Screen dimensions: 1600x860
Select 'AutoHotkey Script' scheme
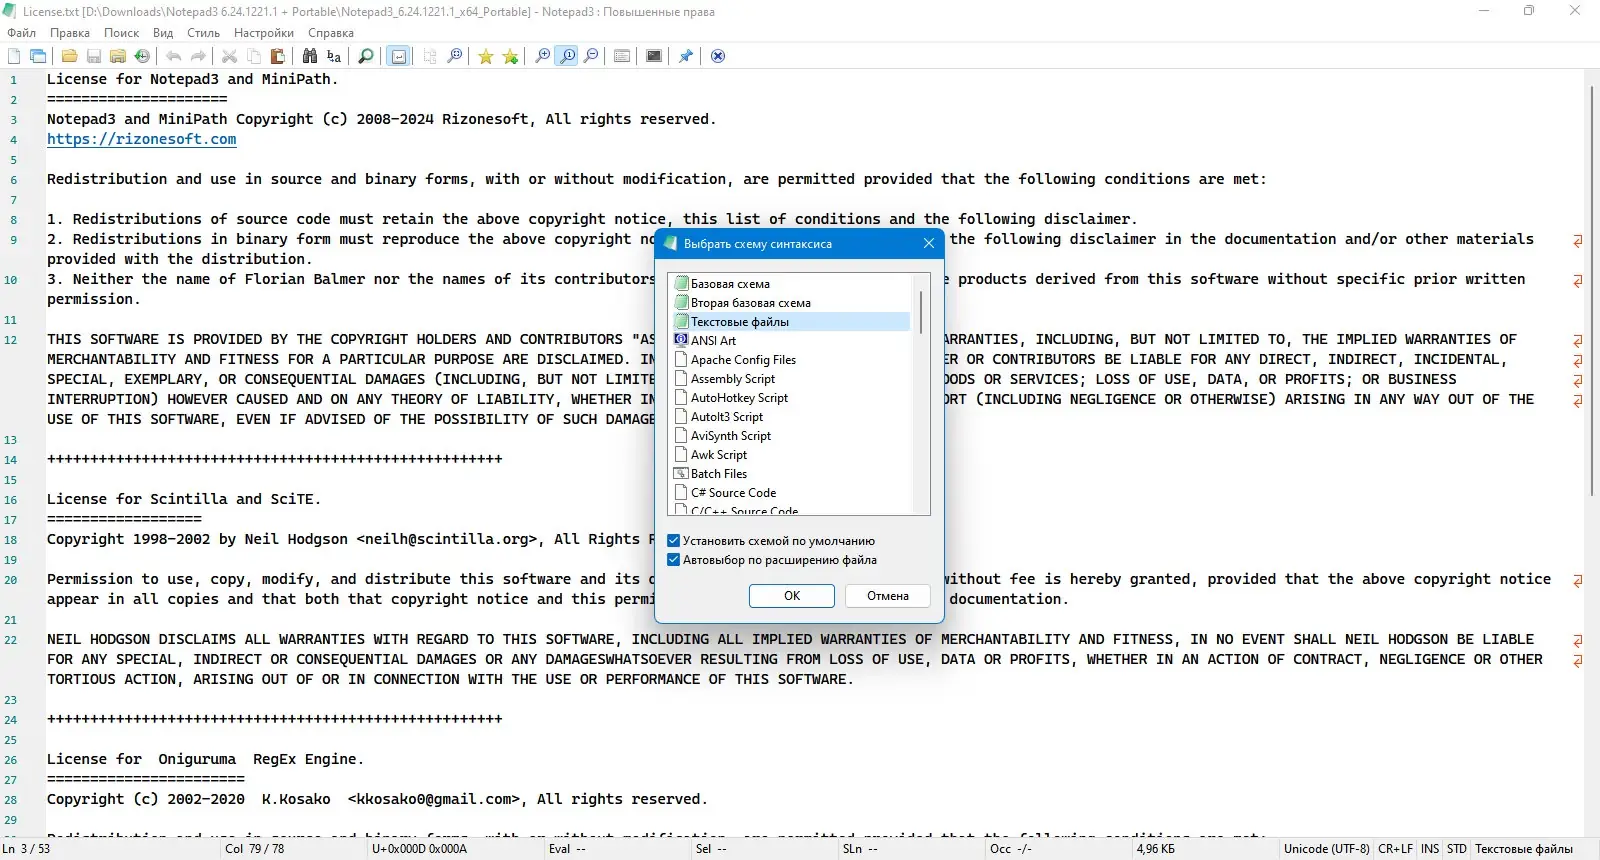(792, 398)
